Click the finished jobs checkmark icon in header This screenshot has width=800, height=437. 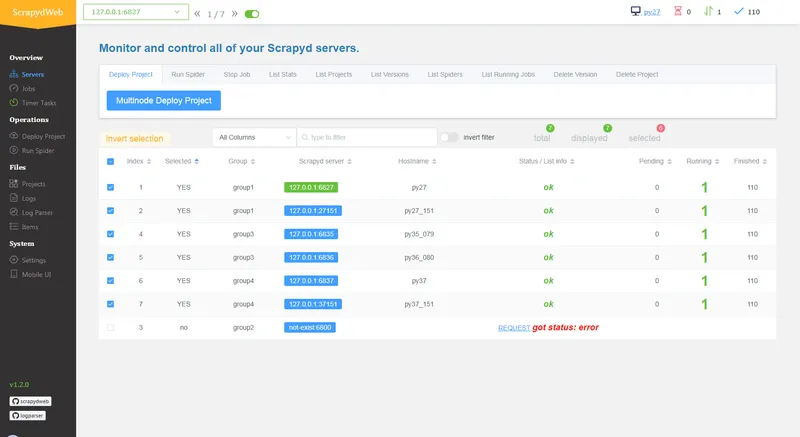coord(738,11)
